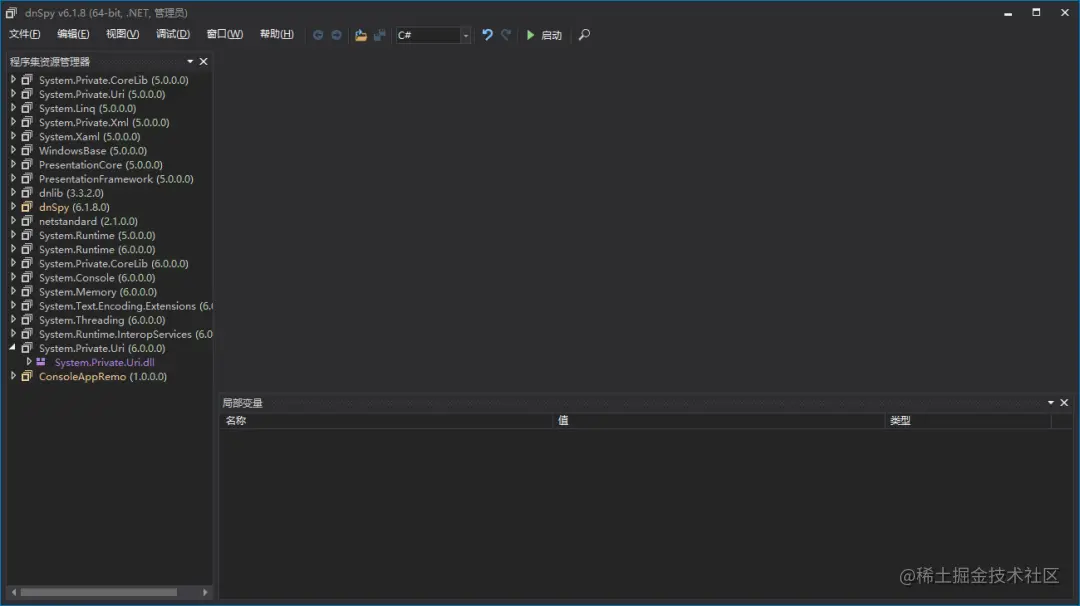
Task: Click the System.Console assembly icon
Action: point(27,278)
